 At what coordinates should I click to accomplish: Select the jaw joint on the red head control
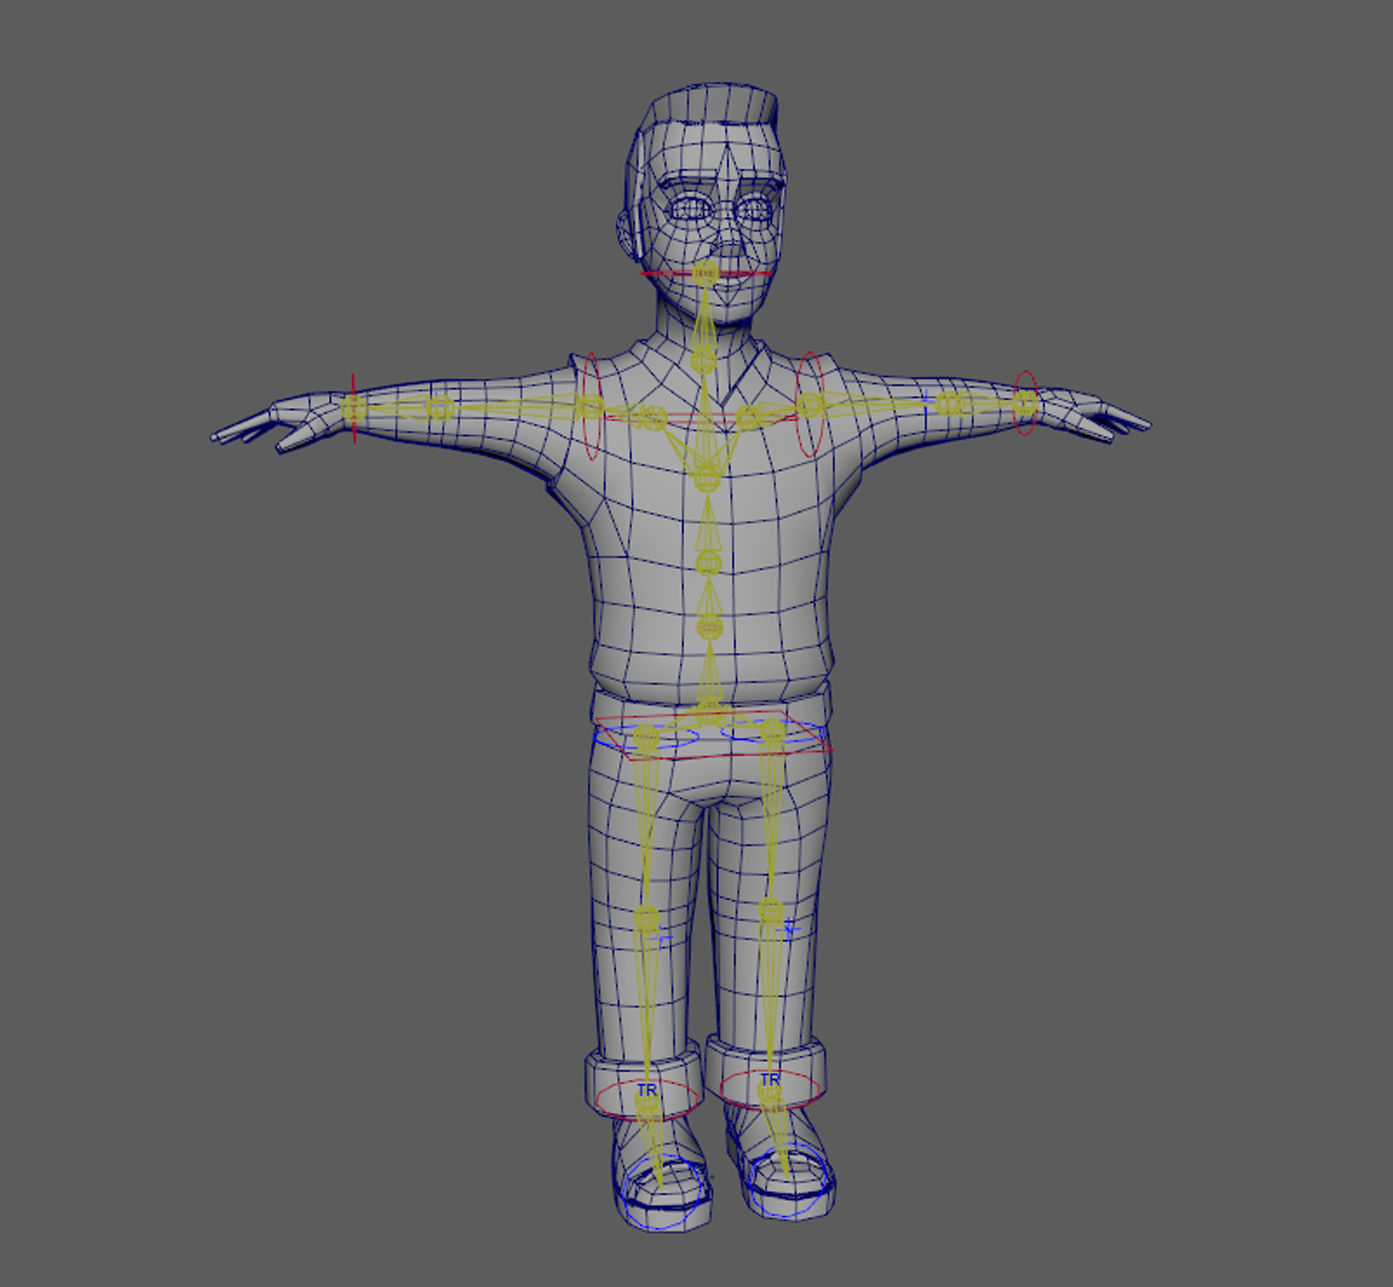(x=706, y=272)
